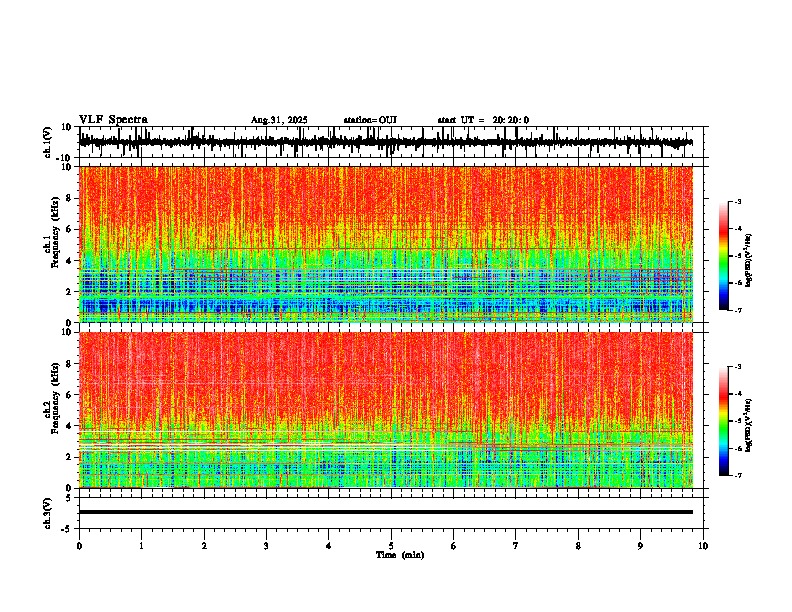
Task: Click the 'ch.3(V)' axis label
Action: (x=48, y=513)
